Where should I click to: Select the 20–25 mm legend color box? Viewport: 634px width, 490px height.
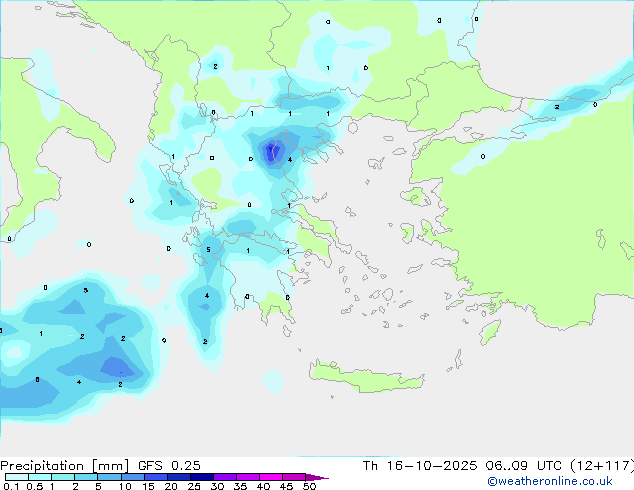tap(179, 477)
